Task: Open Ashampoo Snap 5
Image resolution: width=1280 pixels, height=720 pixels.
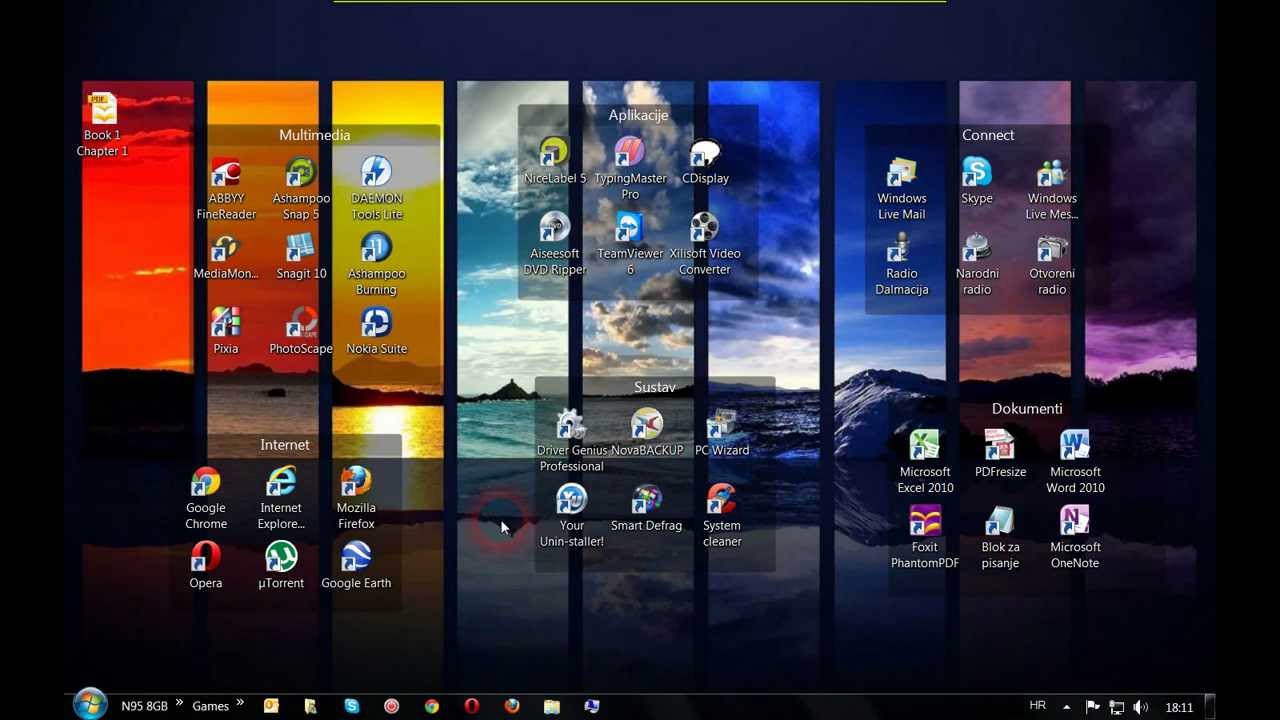Action: [301, 189]
